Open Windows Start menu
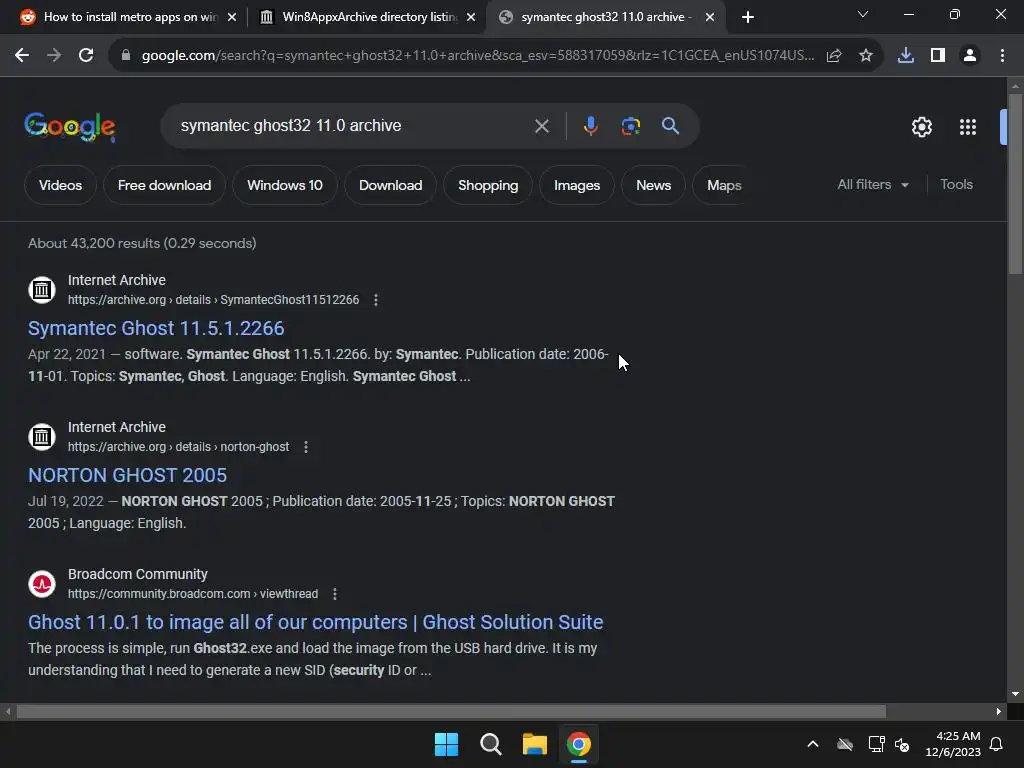This screenshot has width=1024, height=768. (447, 744)
